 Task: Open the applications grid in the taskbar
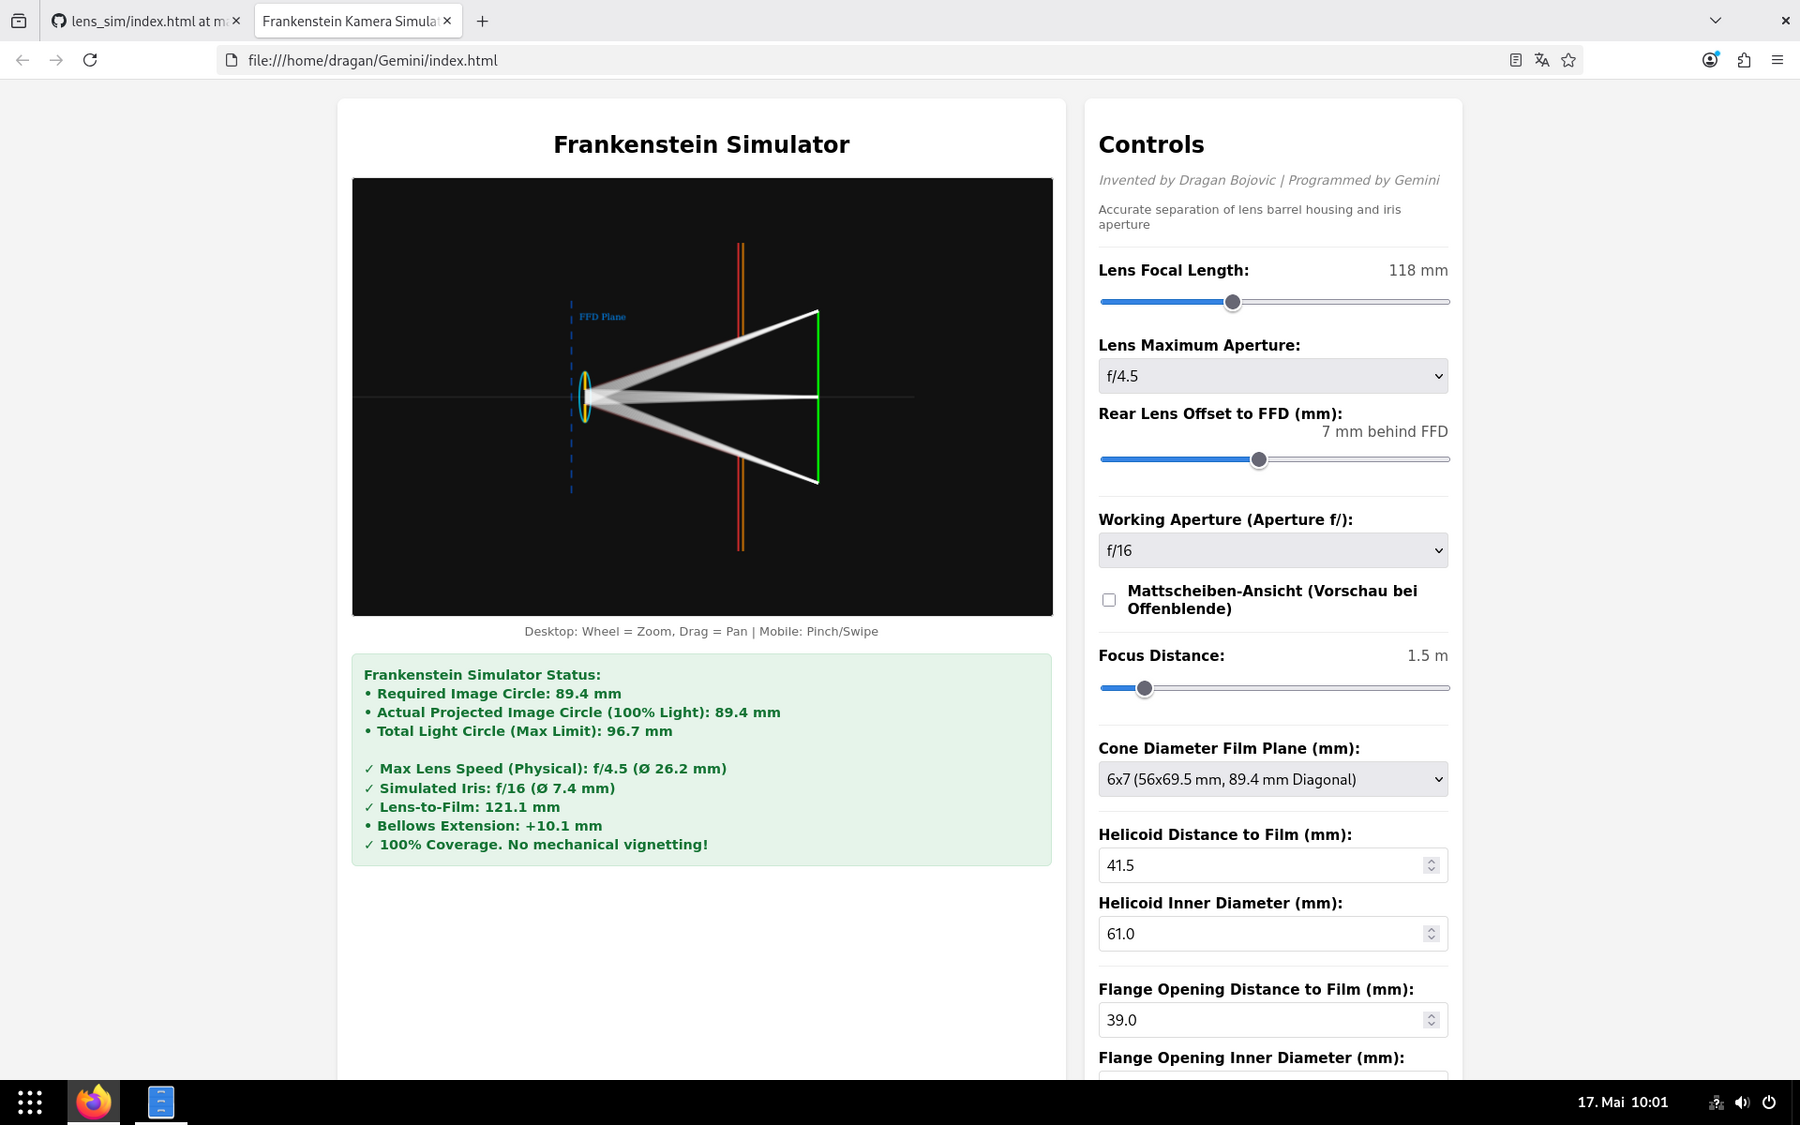30,1102
